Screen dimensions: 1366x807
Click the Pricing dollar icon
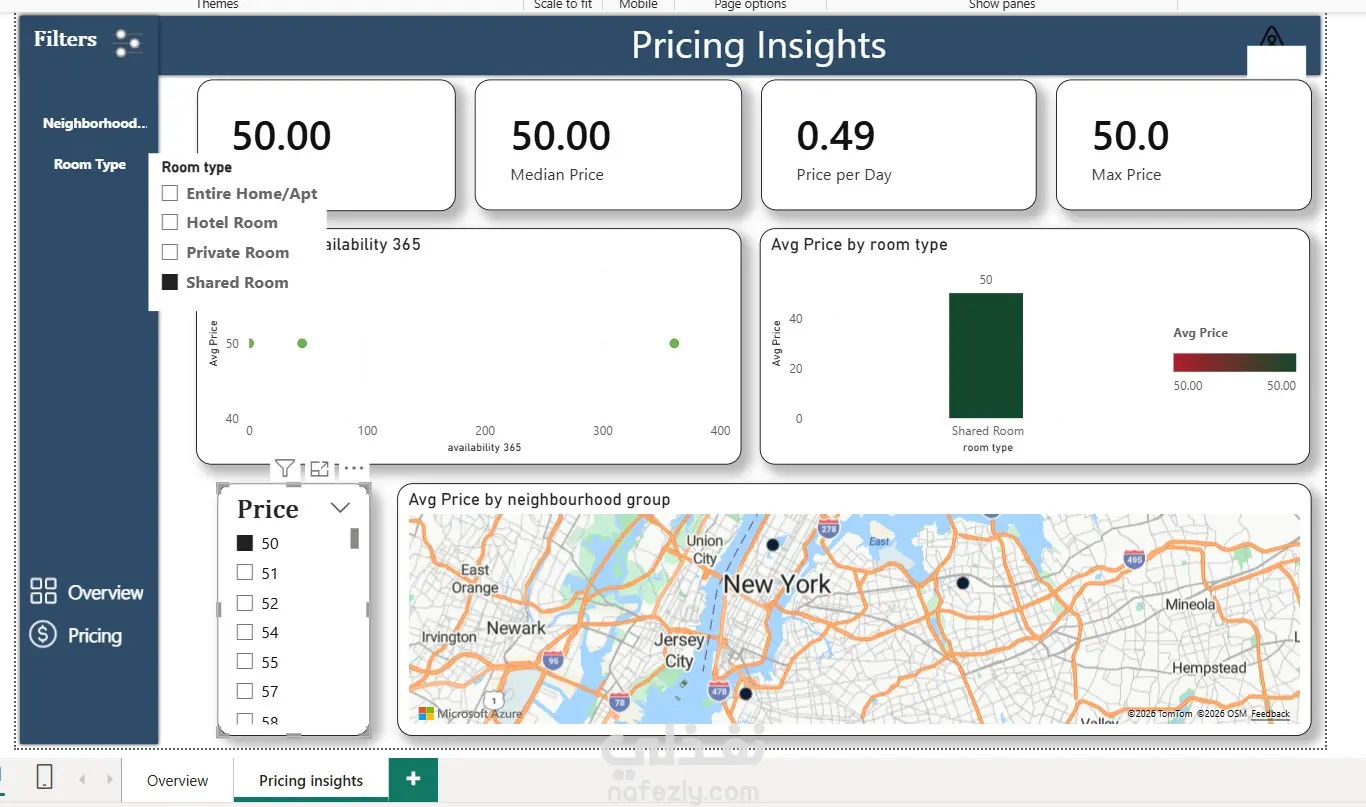[x=43, y=634]
